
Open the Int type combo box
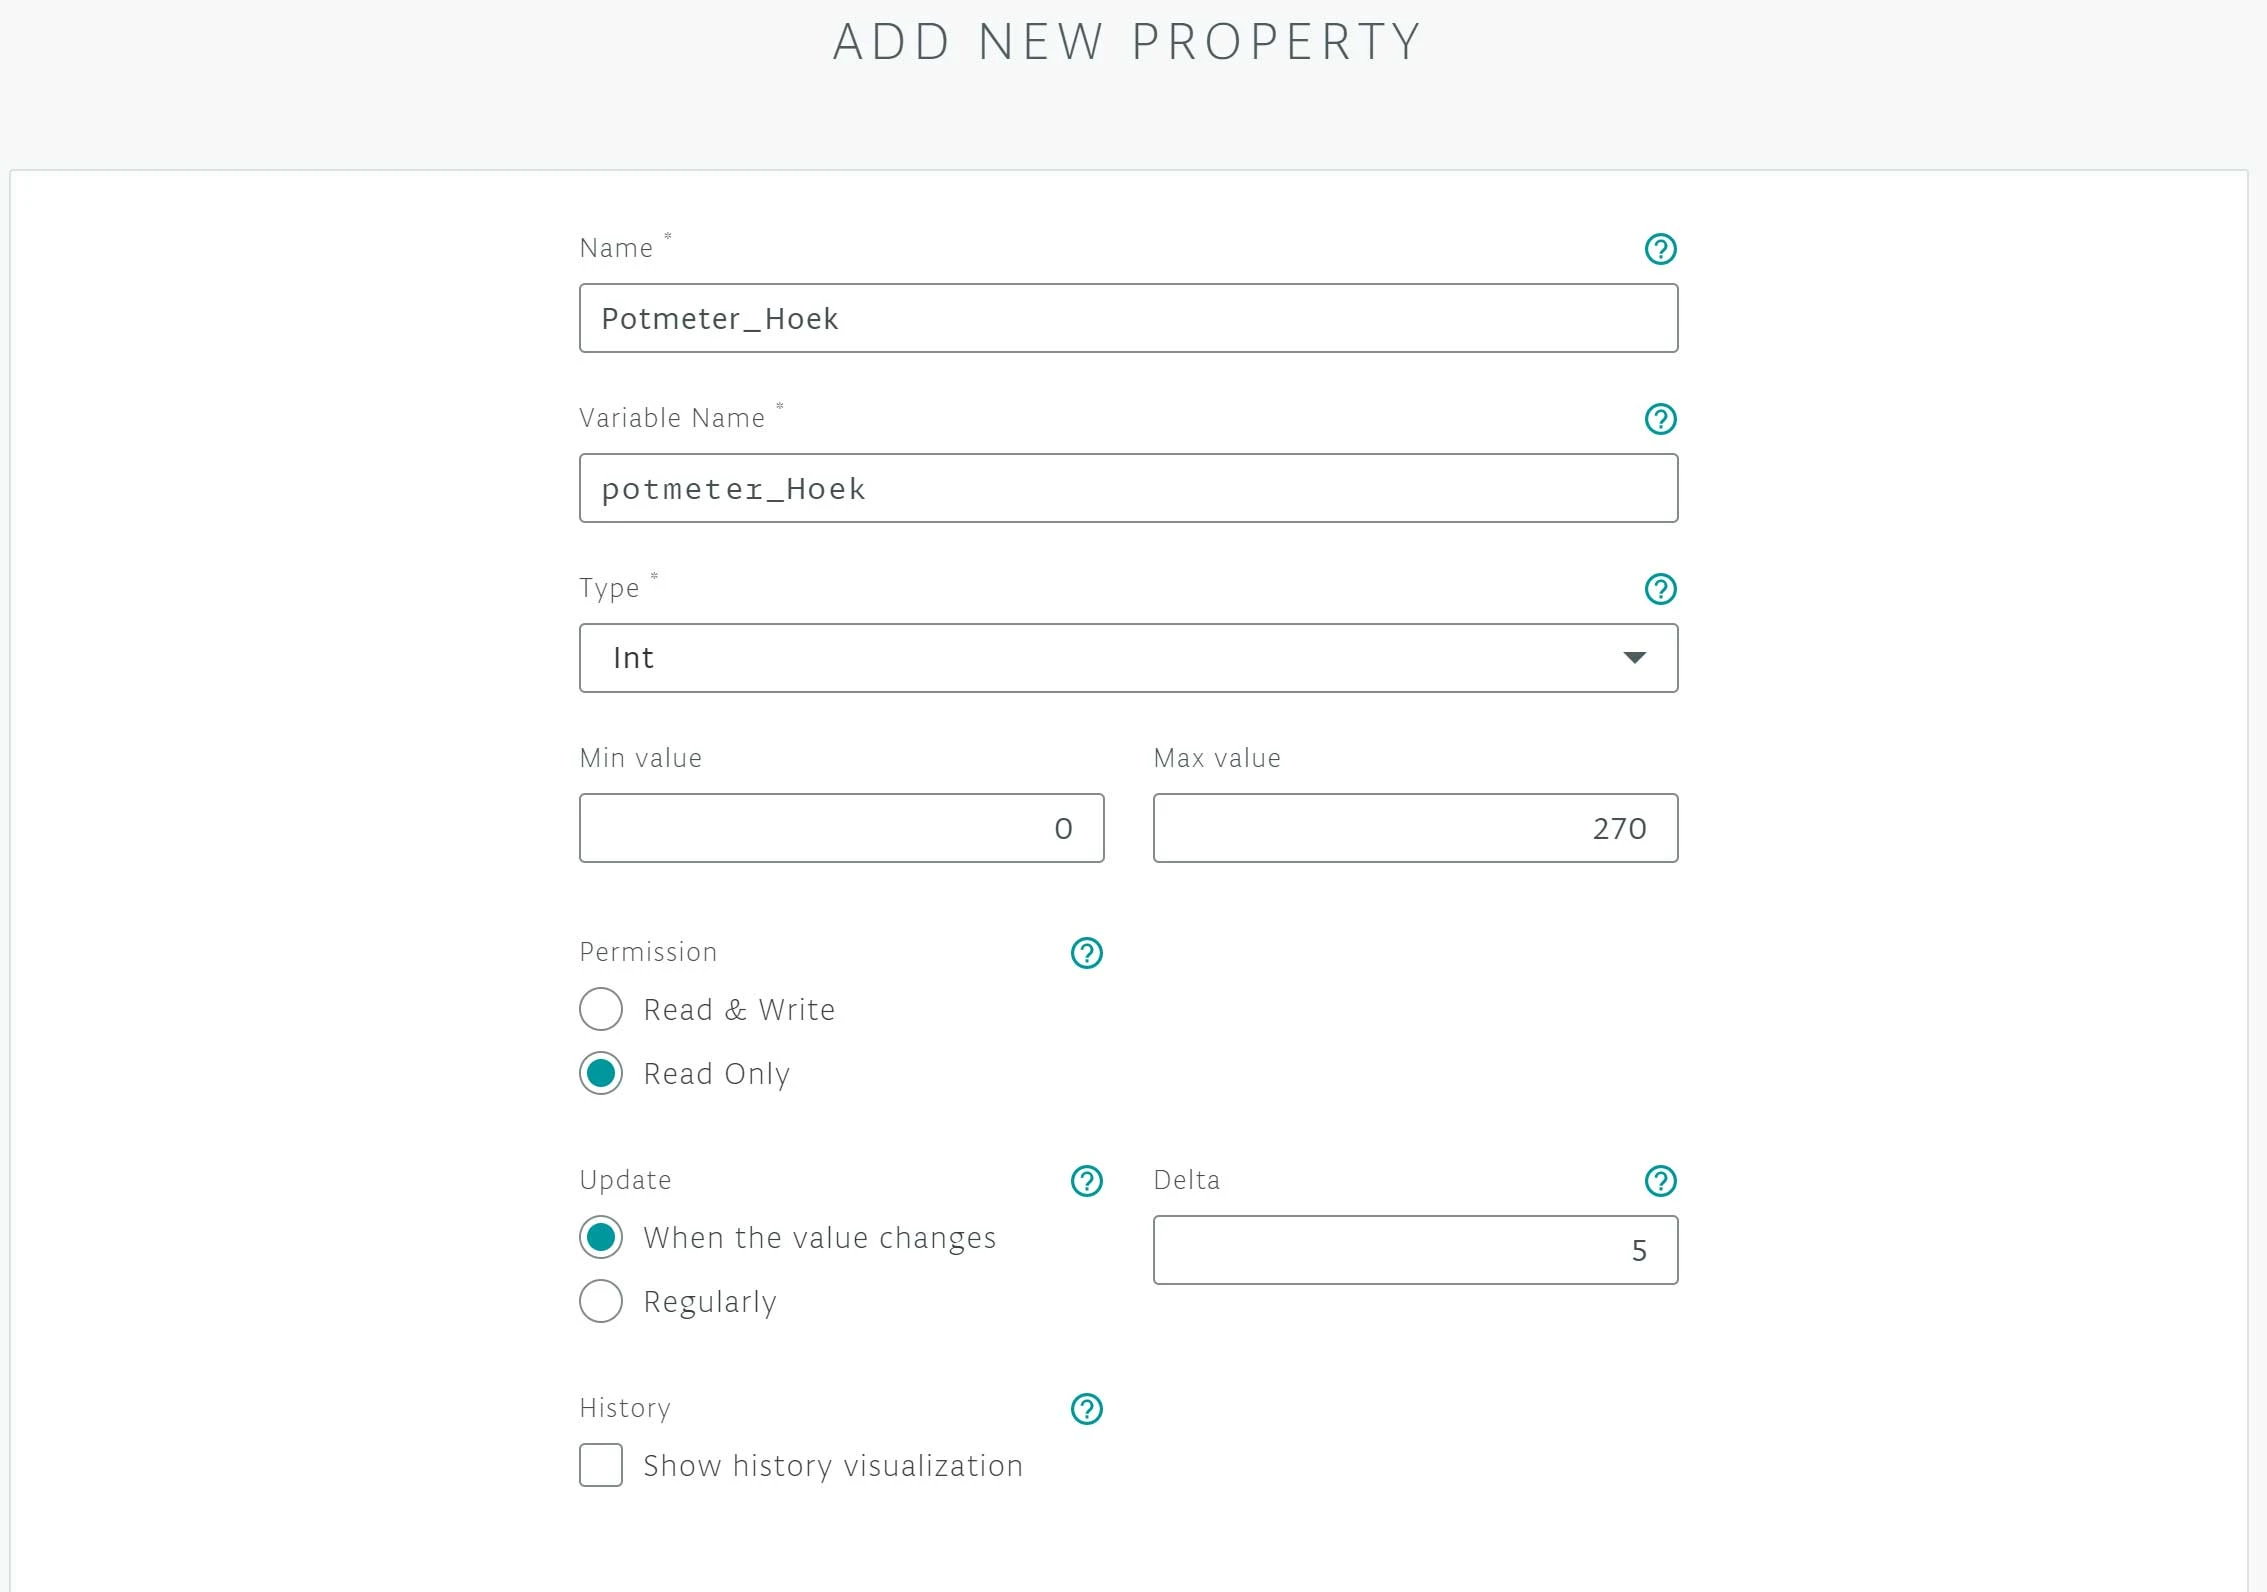coord(1128,658)
